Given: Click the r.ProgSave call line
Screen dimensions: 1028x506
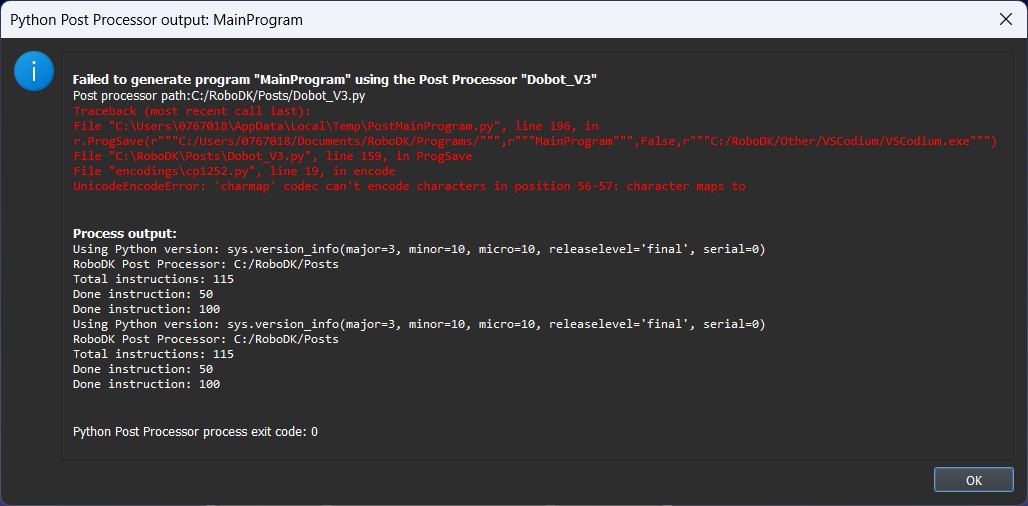Looking at the screenshot, I should [535, 141].
